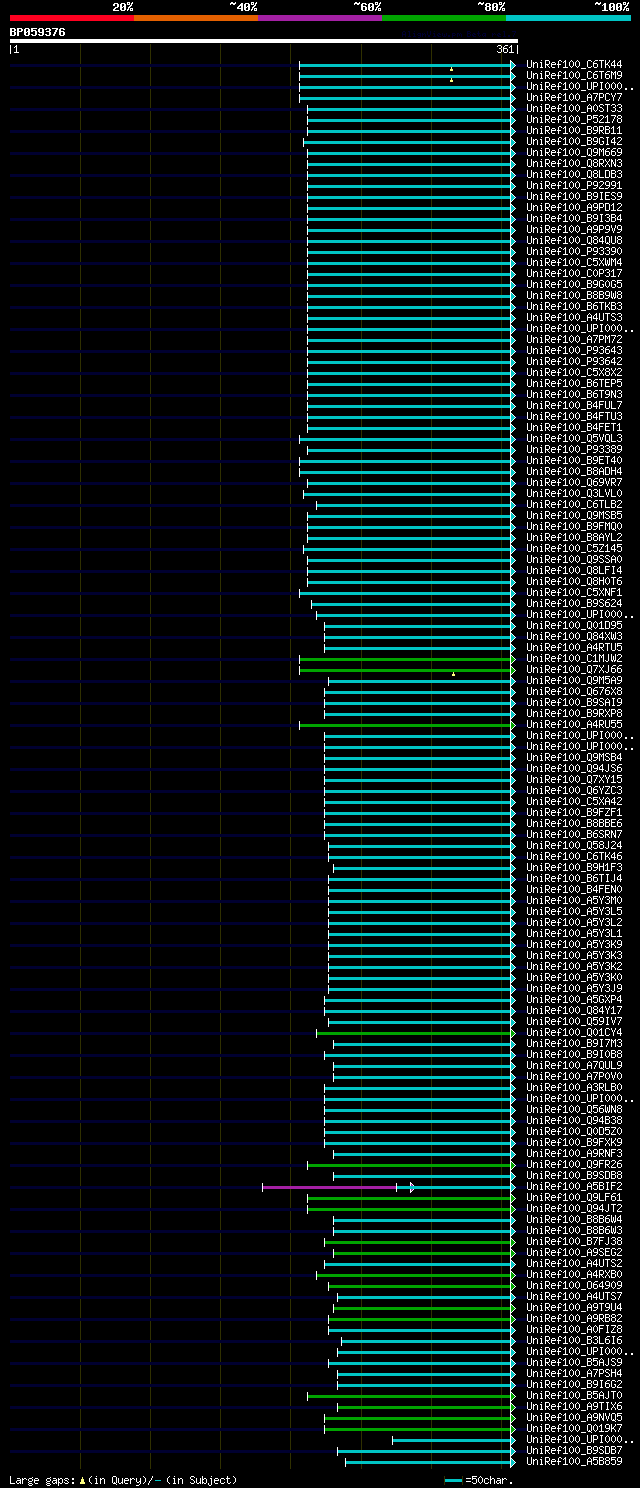Select the UniRef100_Q9M669 label
Image resolution: width=640 pixels, height=1488 pixels.
coord(573,153)
